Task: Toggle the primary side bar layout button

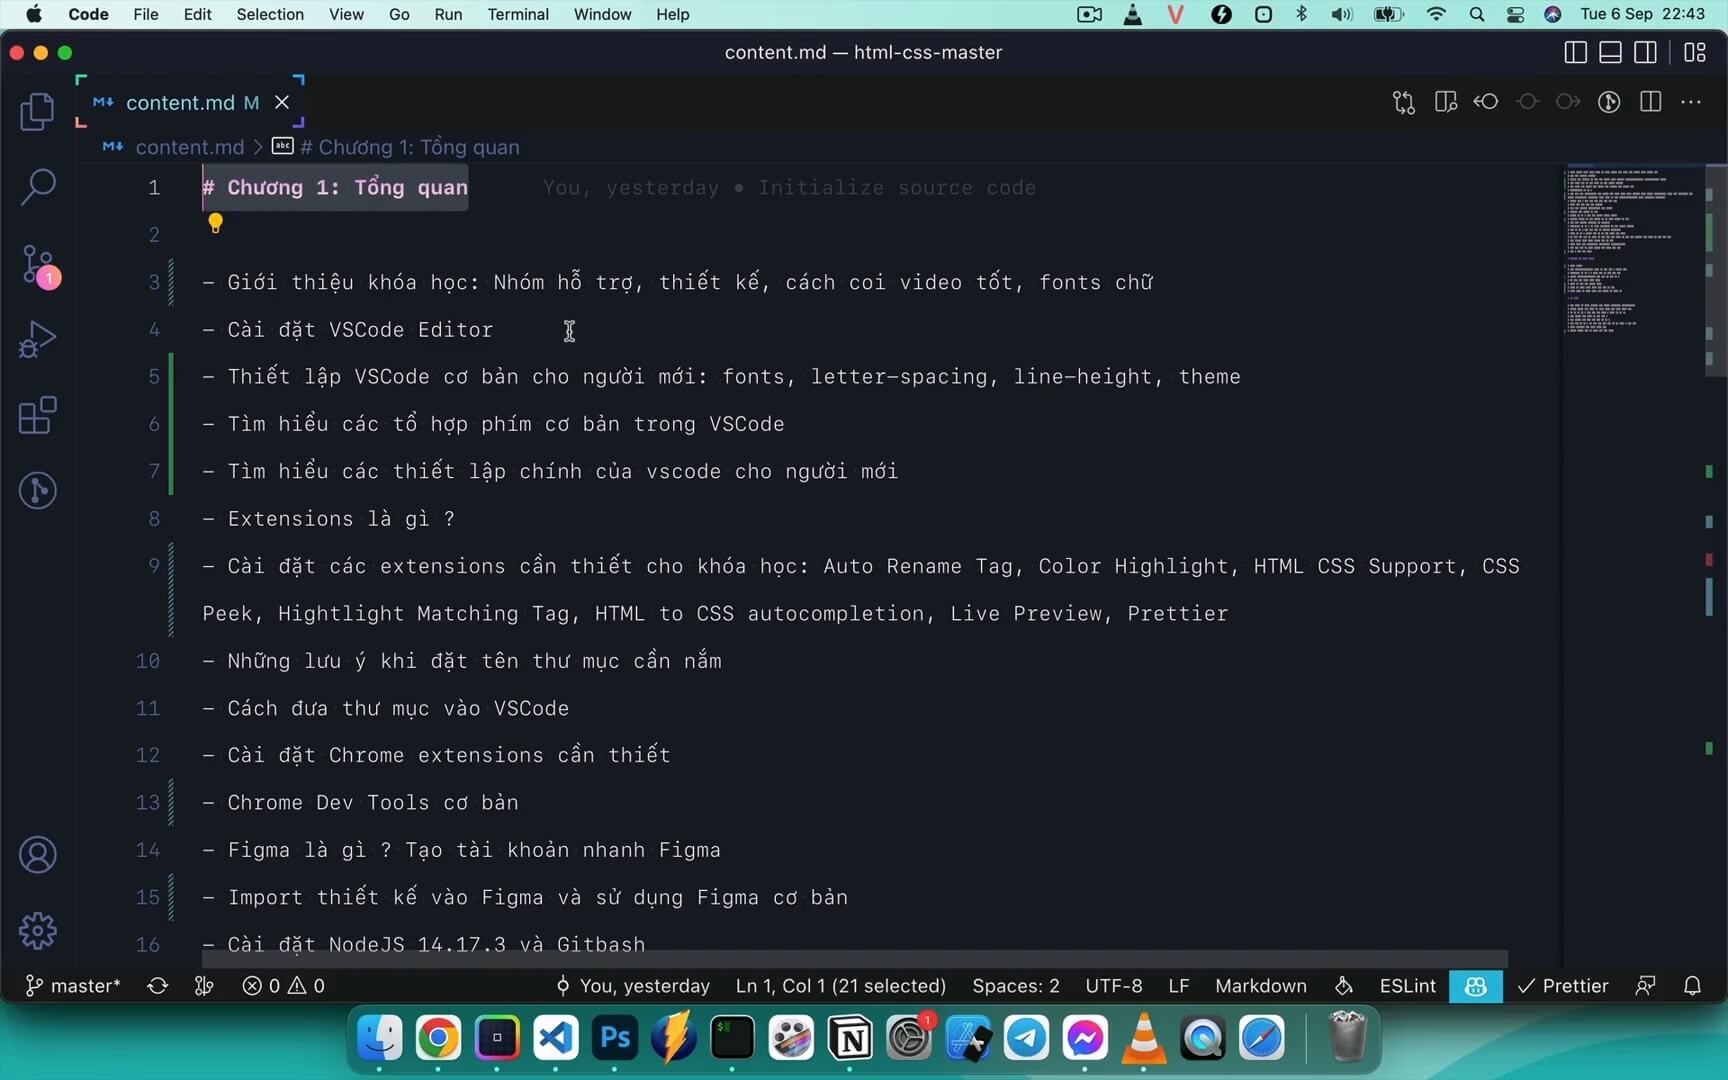Action: pos(1575,53)
